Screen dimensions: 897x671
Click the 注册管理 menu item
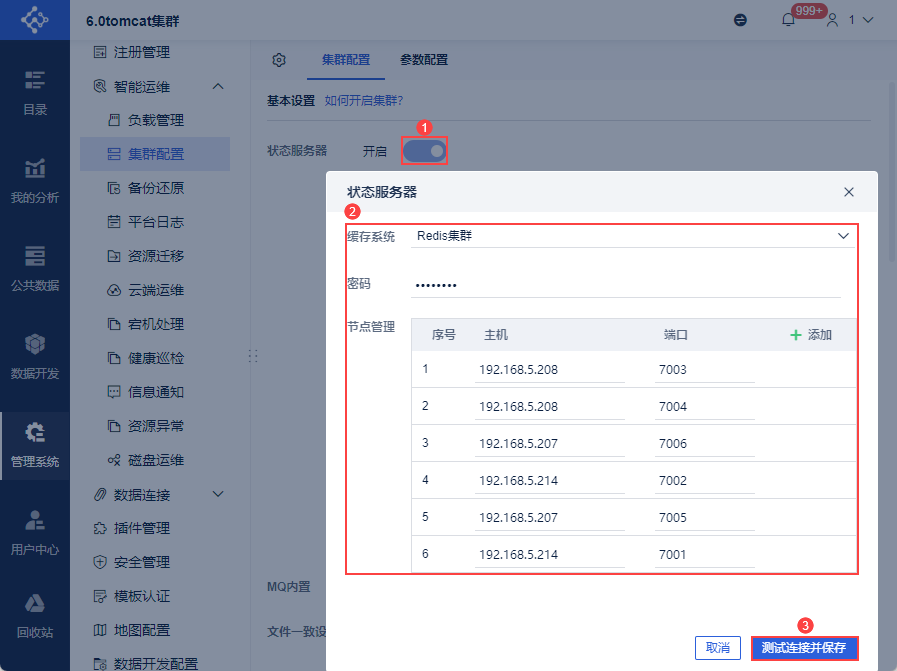(132, 52)
